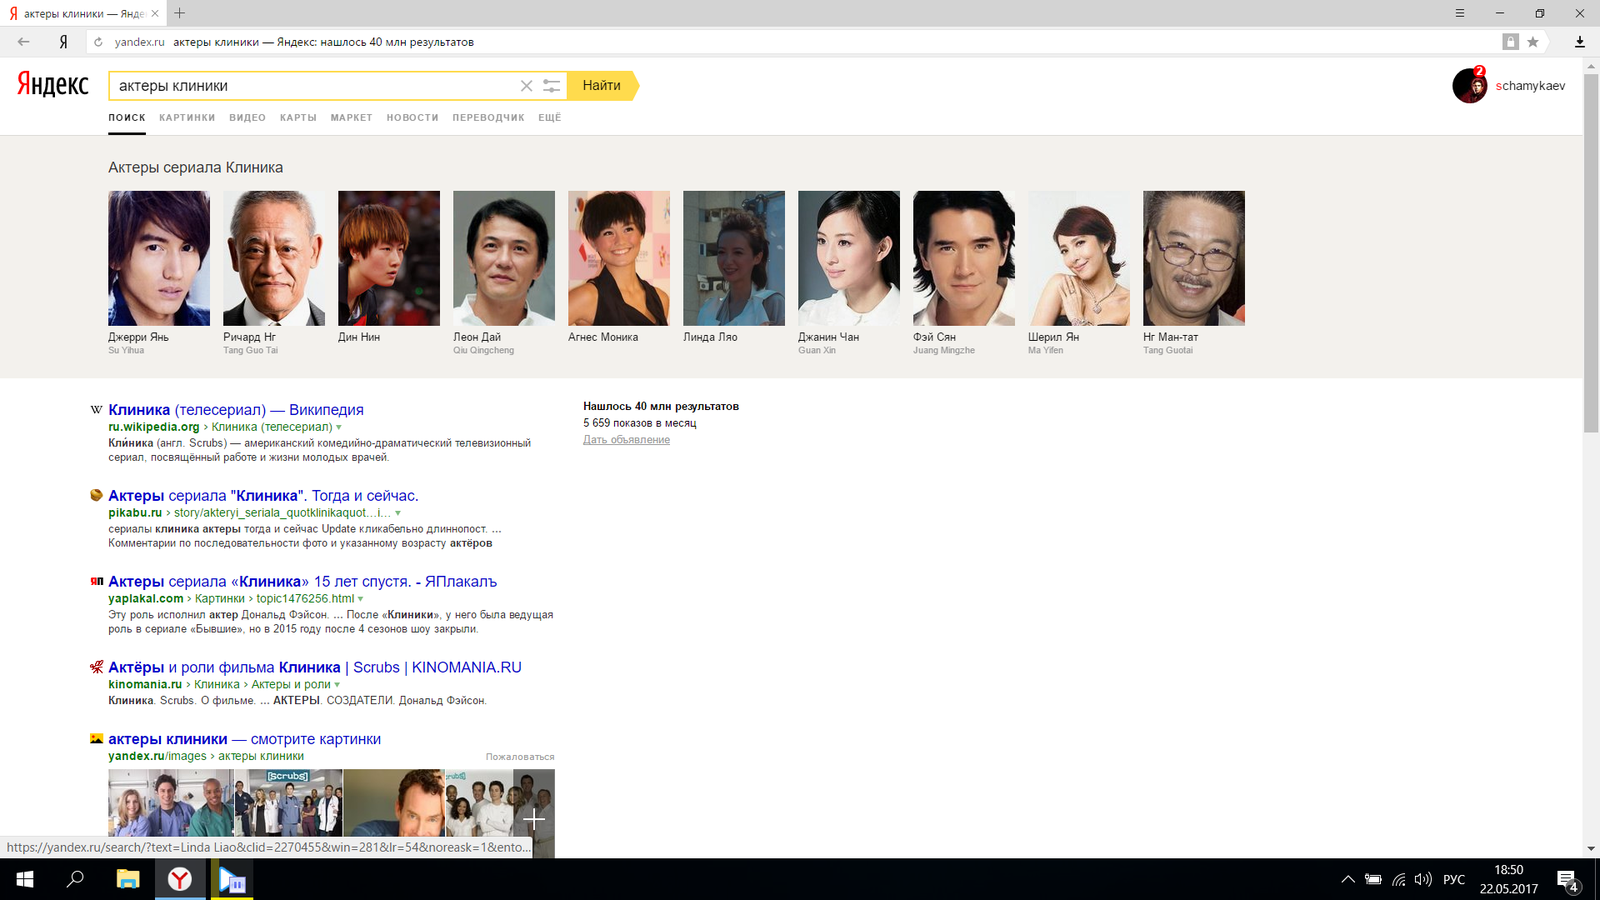Click kinomania favicon beside fourth result

coord(96,667)
